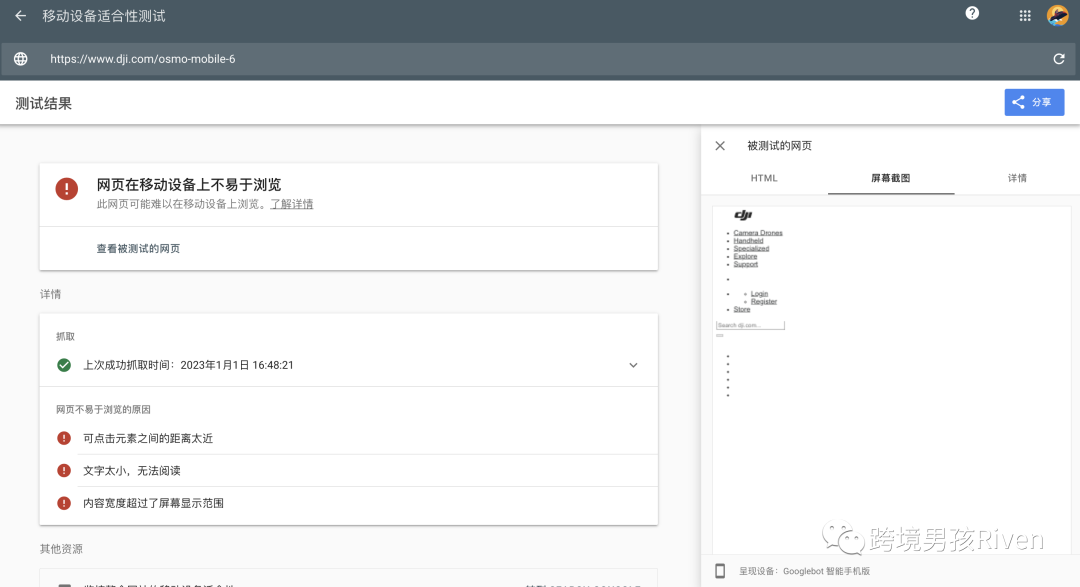Click Store link in preview
This screenshot has height=587, width=1080.
(x=742, y=309)
